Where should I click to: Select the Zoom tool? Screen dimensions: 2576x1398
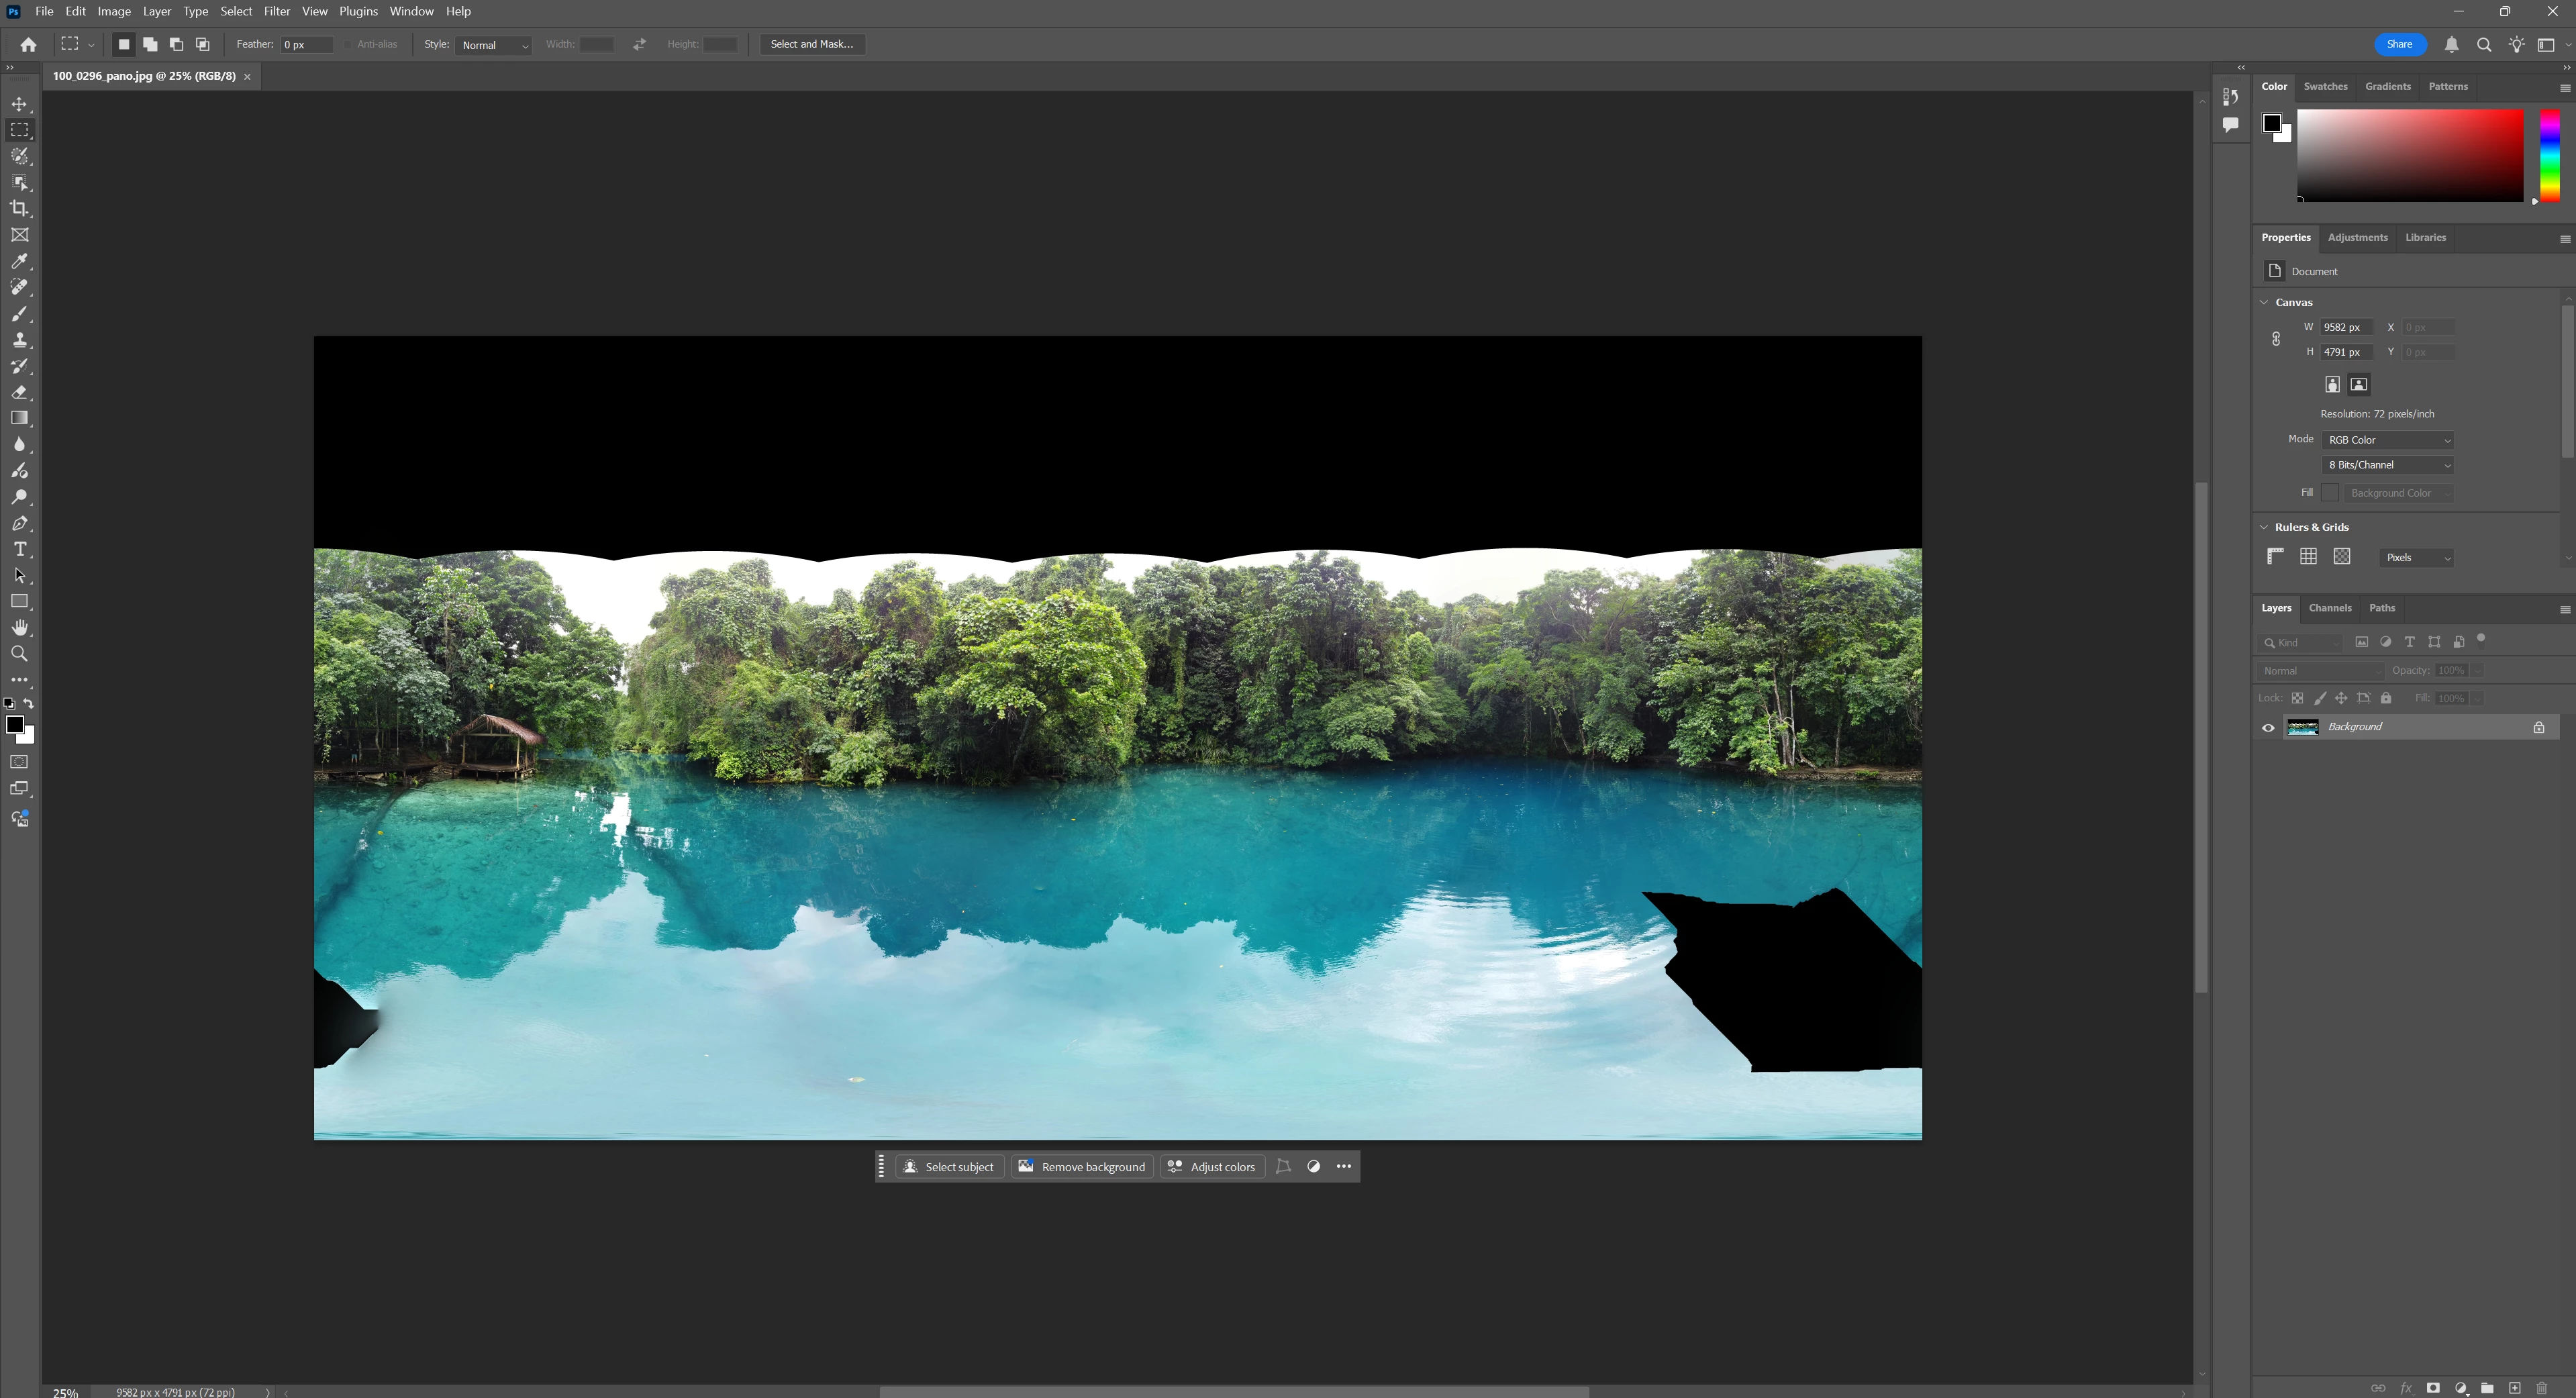pyautogui.click(x=19, y=654)
